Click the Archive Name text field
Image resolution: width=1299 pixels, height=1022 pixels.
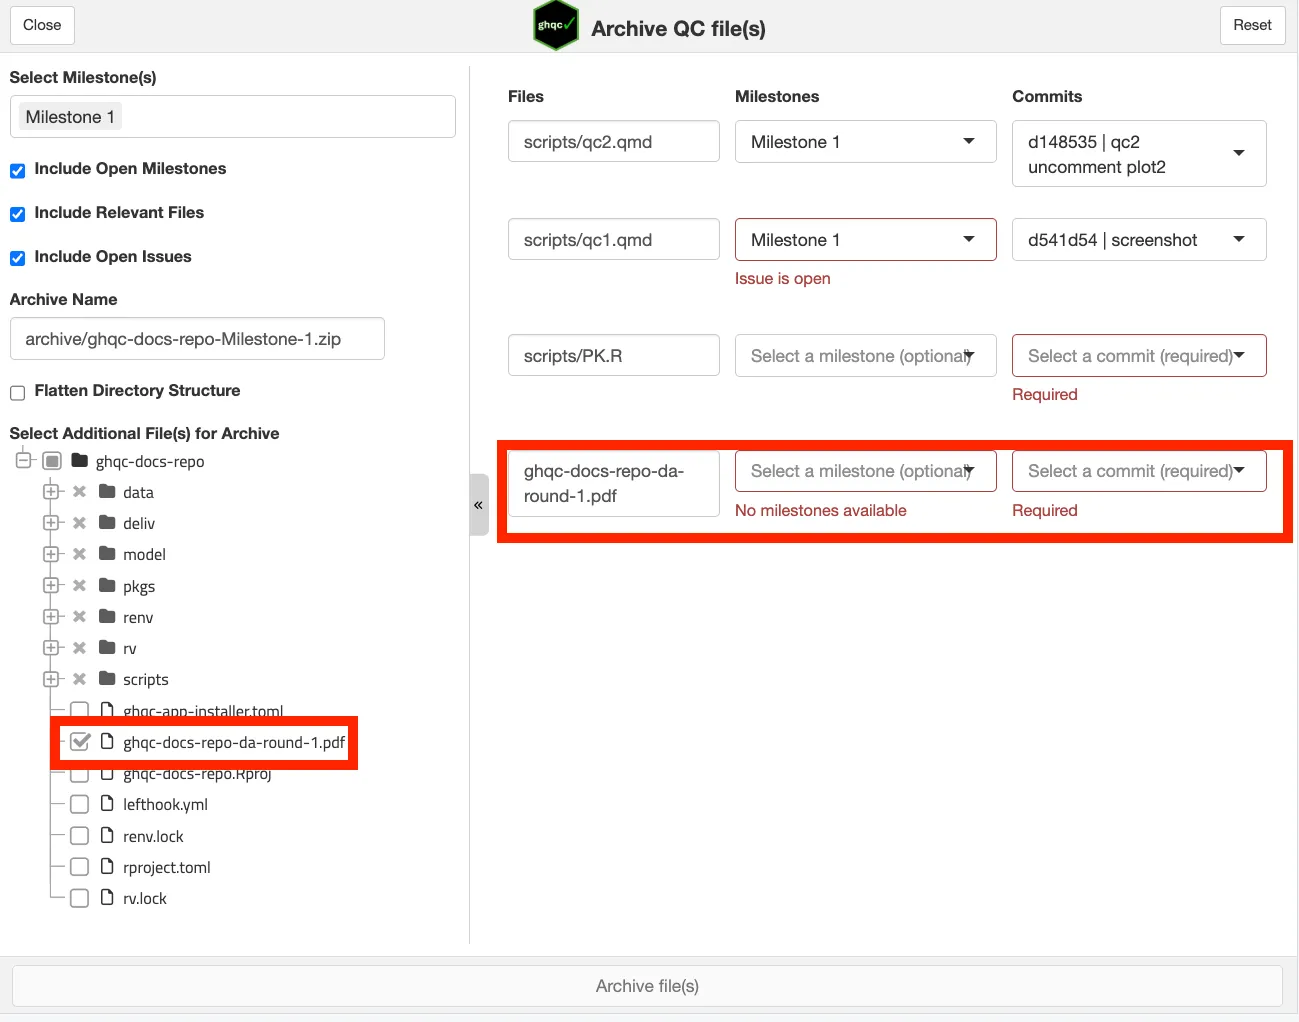(197, 339)
